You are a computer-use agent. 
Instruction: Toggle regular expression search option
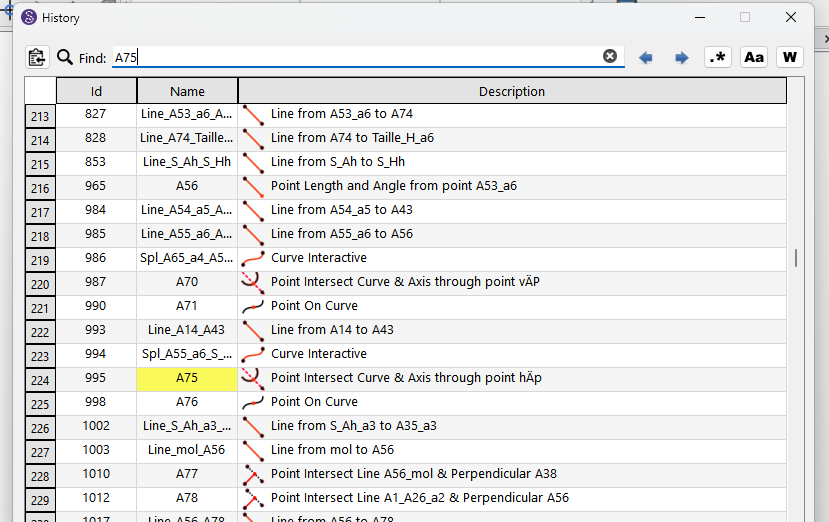click(x=718, y=57)
